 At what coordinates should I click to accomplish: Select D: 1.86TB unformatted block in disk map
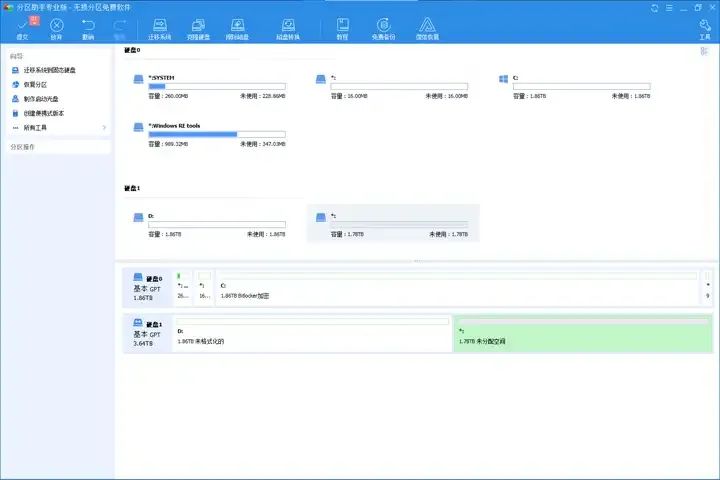click(312, 333)
